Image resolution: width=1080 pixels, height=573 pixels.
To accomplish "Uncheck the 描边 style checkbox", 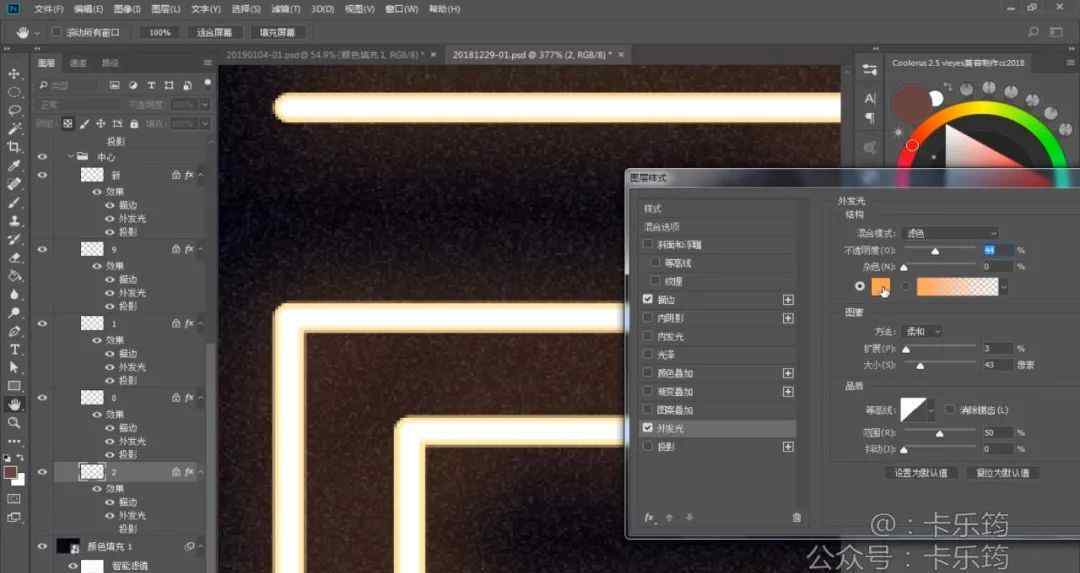I will click(x=647, y=300).
